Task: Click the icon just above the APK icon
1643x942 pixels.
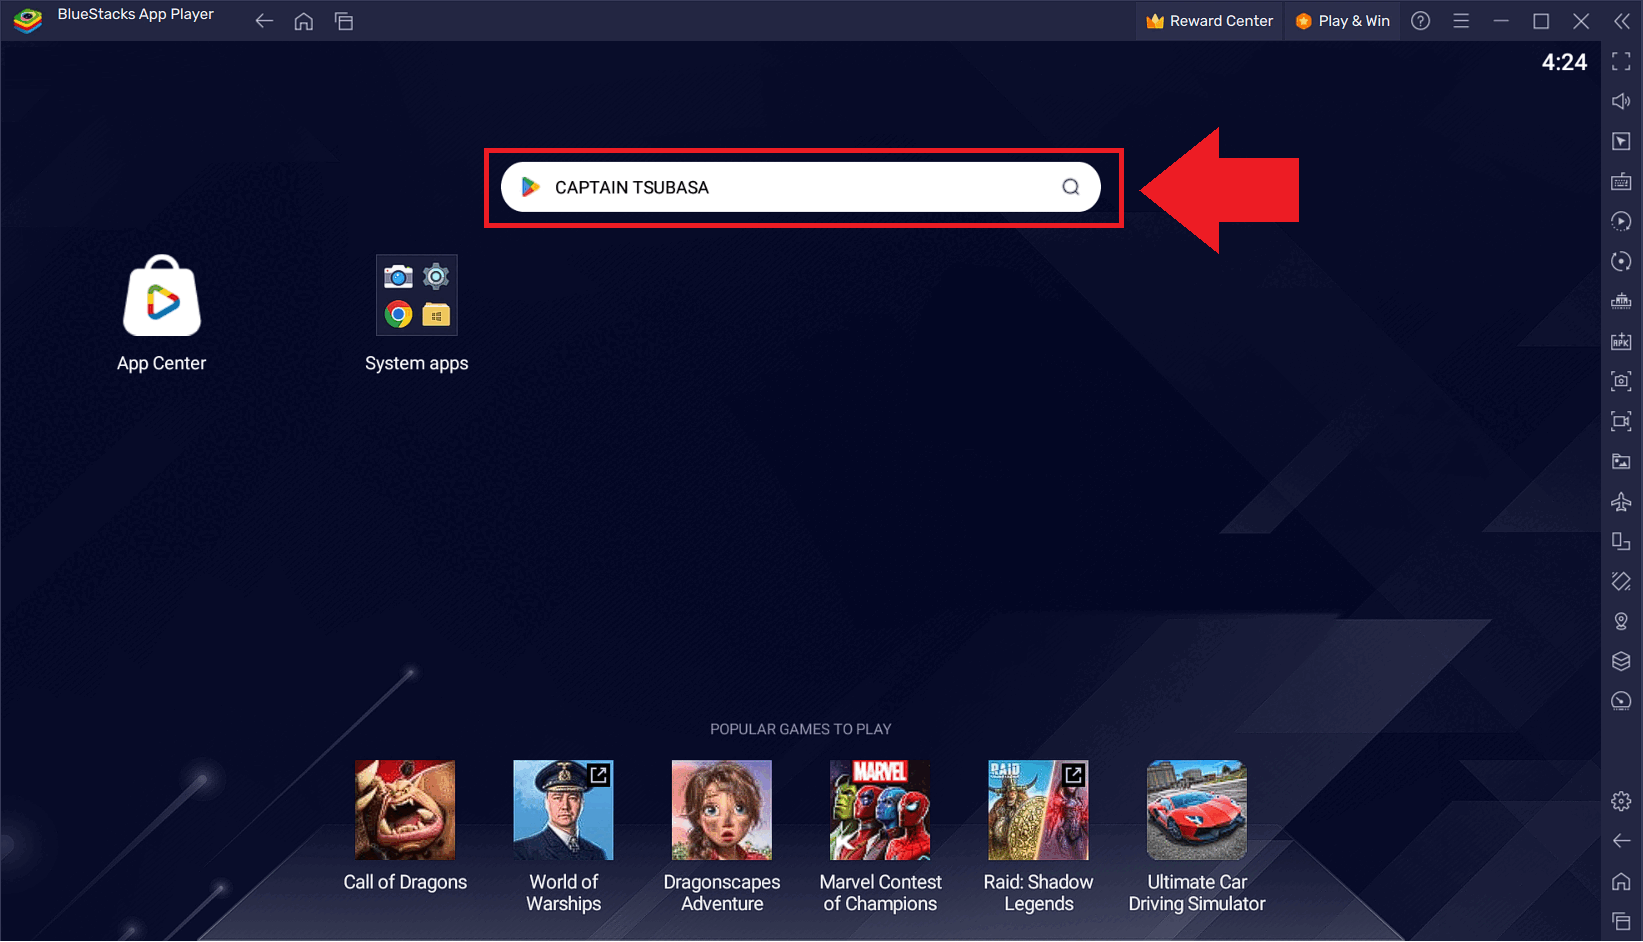Action: click(1621, 301)
